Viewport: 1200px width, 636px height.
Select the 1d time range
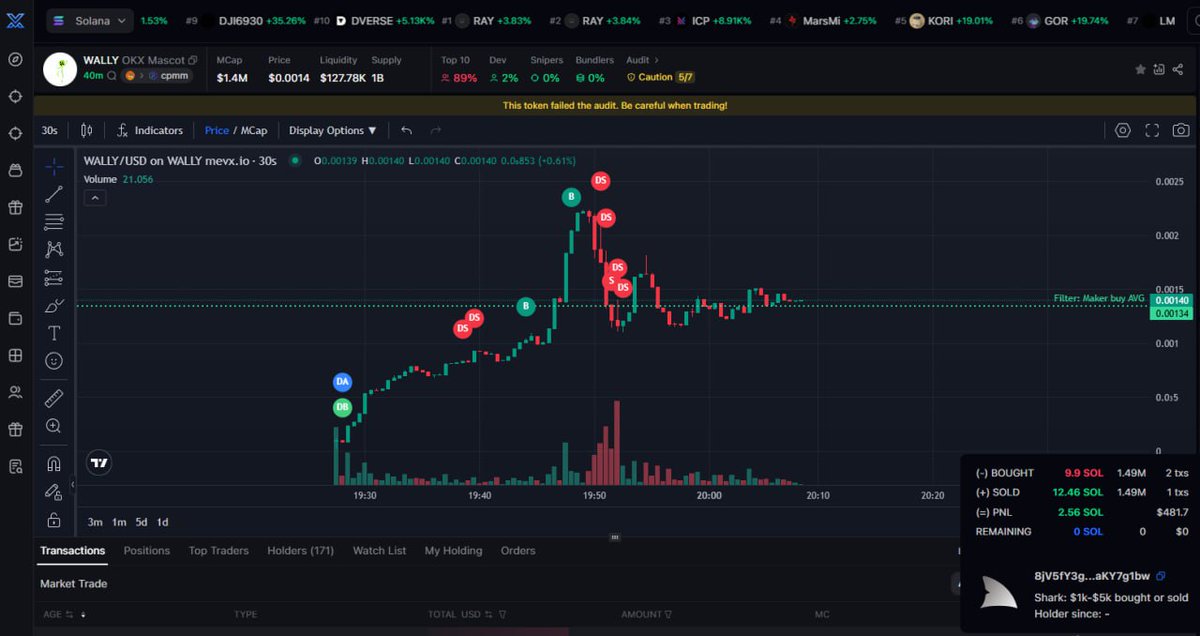tap(162, 522)
